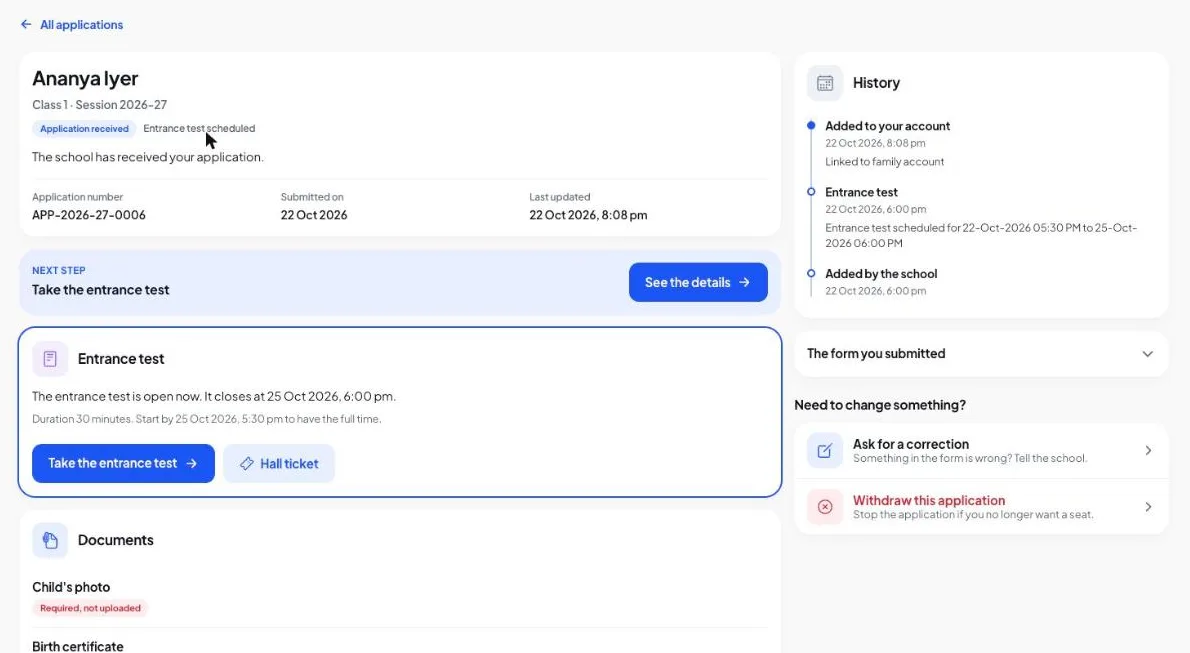1190x653 pixels.
Task: Click the Entrance test history entry title
Action: (x=861, y=192)
